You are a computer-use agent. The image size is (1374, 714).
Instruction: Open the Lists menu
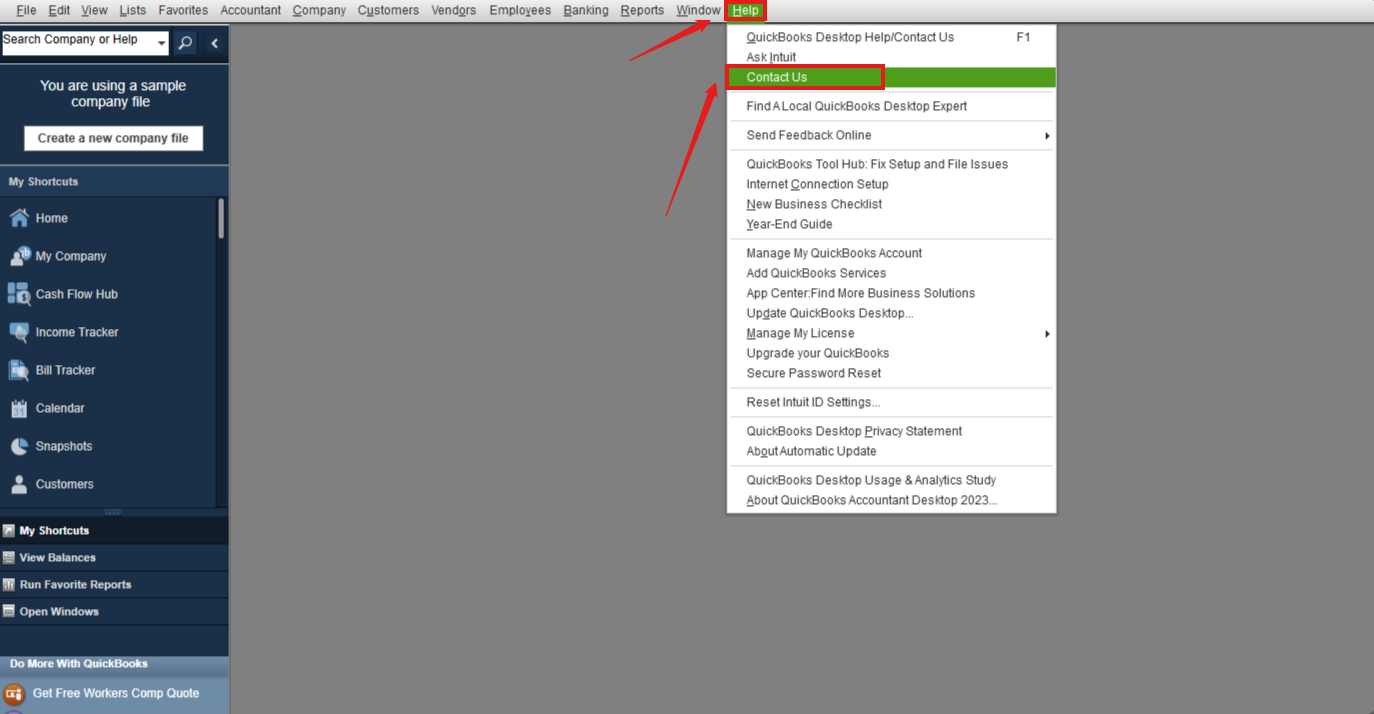(132, 10)
